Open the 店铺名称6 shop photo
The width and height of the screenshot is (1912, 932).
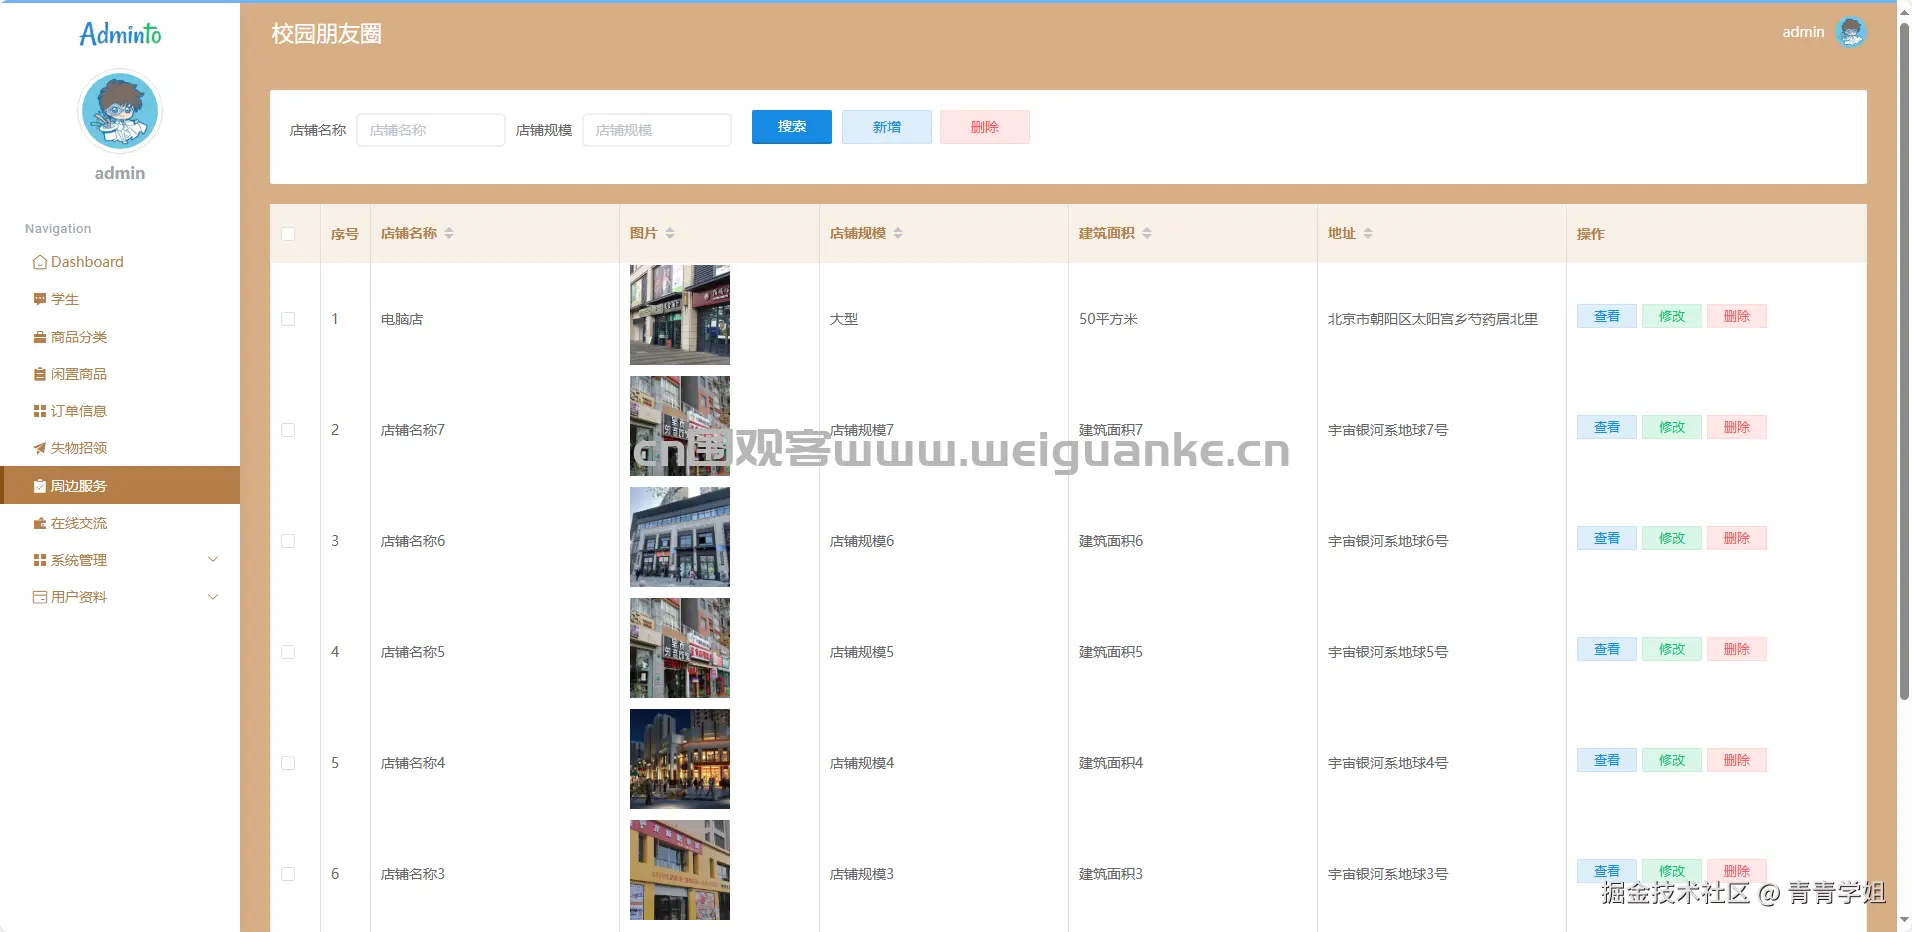[x=680, y=537]
